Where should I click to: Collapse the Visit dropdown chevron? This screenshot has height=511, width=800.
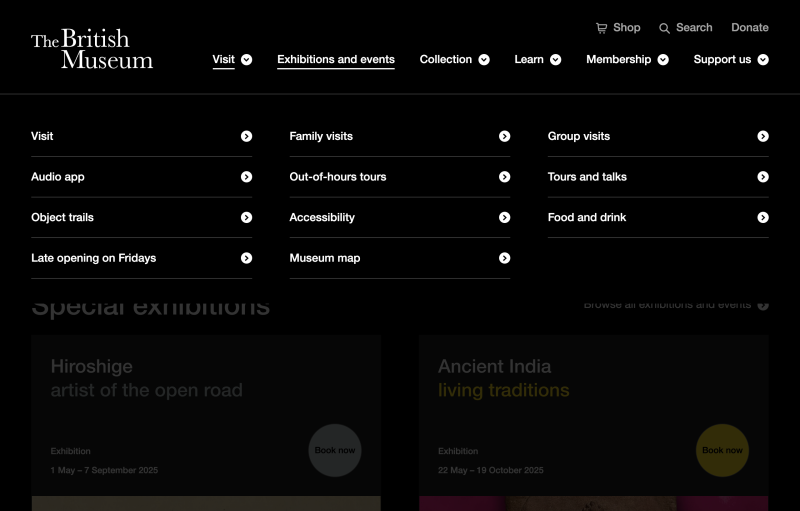coord(246,60)
